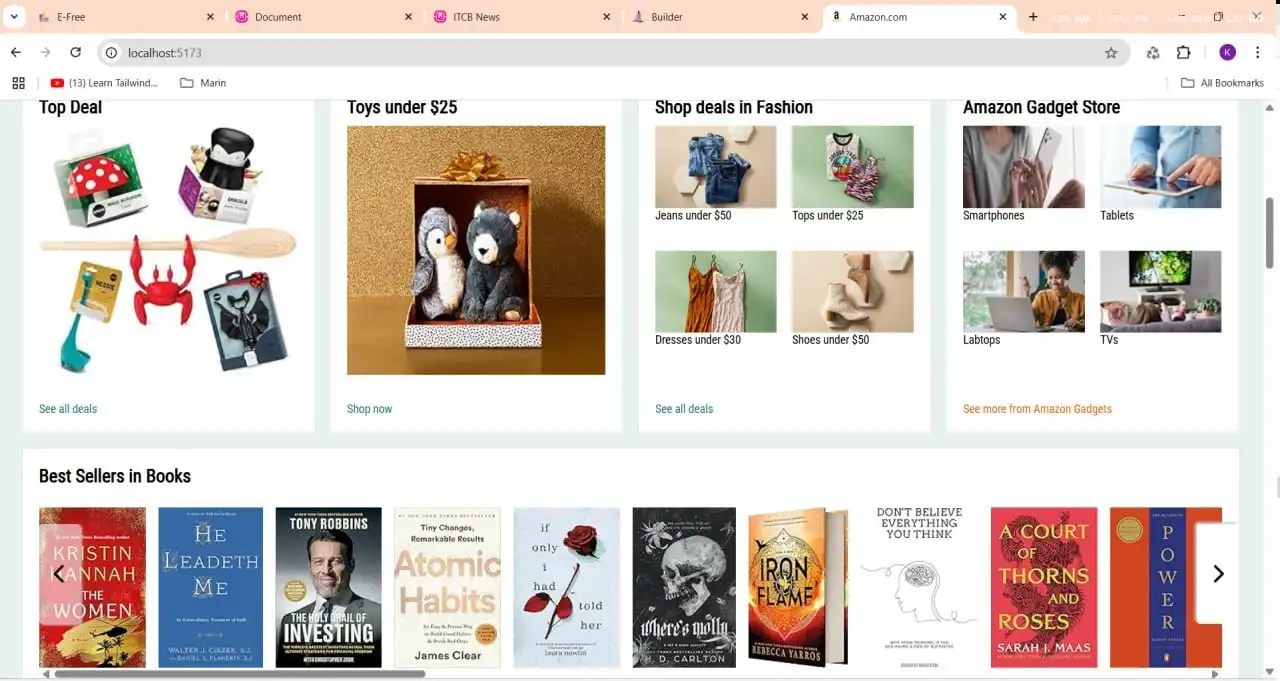Click the horizontal scrollbar under books
This screenshot has height=681, width=1280.
pos(240,675)
